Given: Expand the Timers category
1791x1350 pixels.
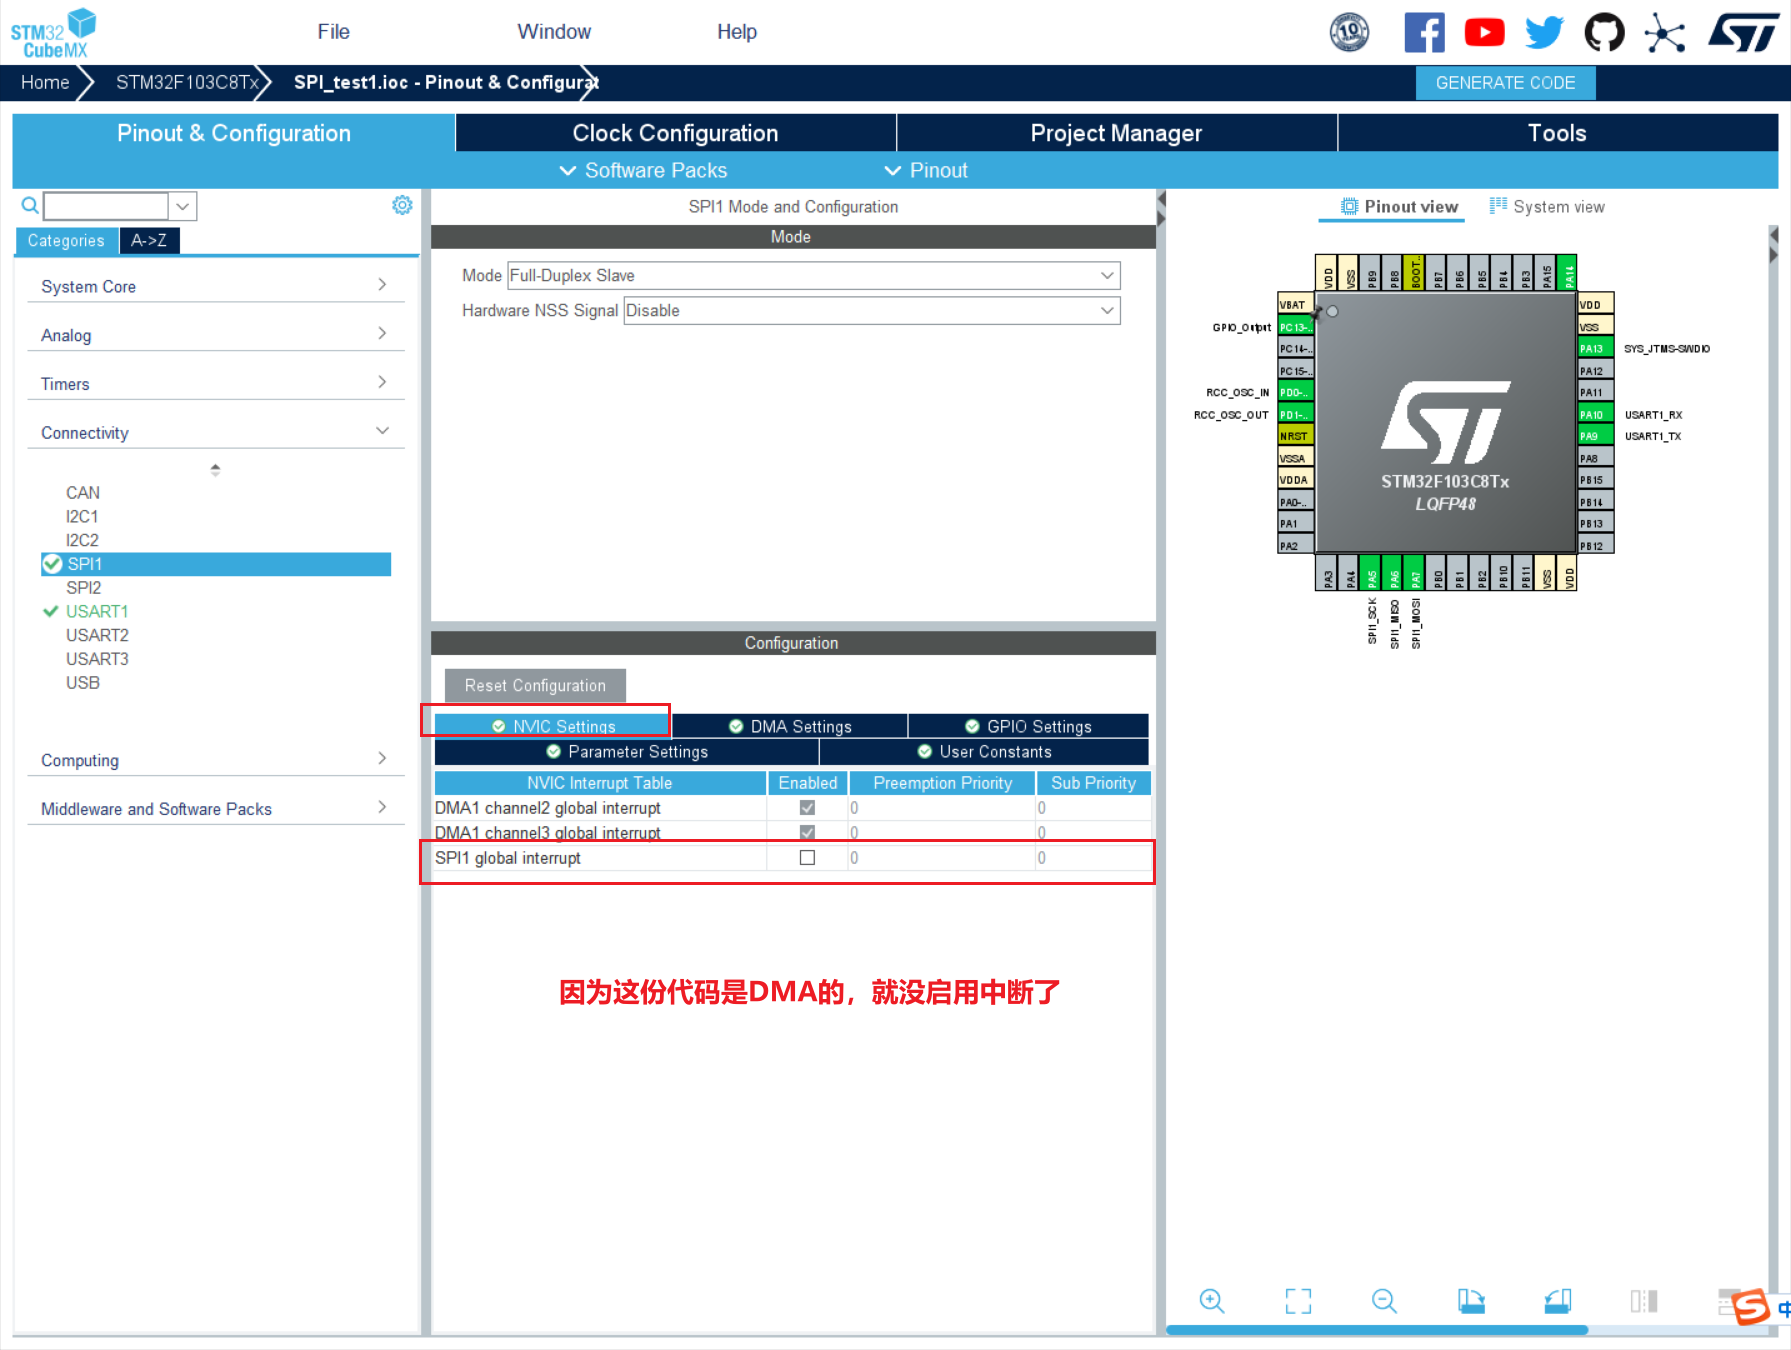Looking at the screenshot, I should pos(216,384).
